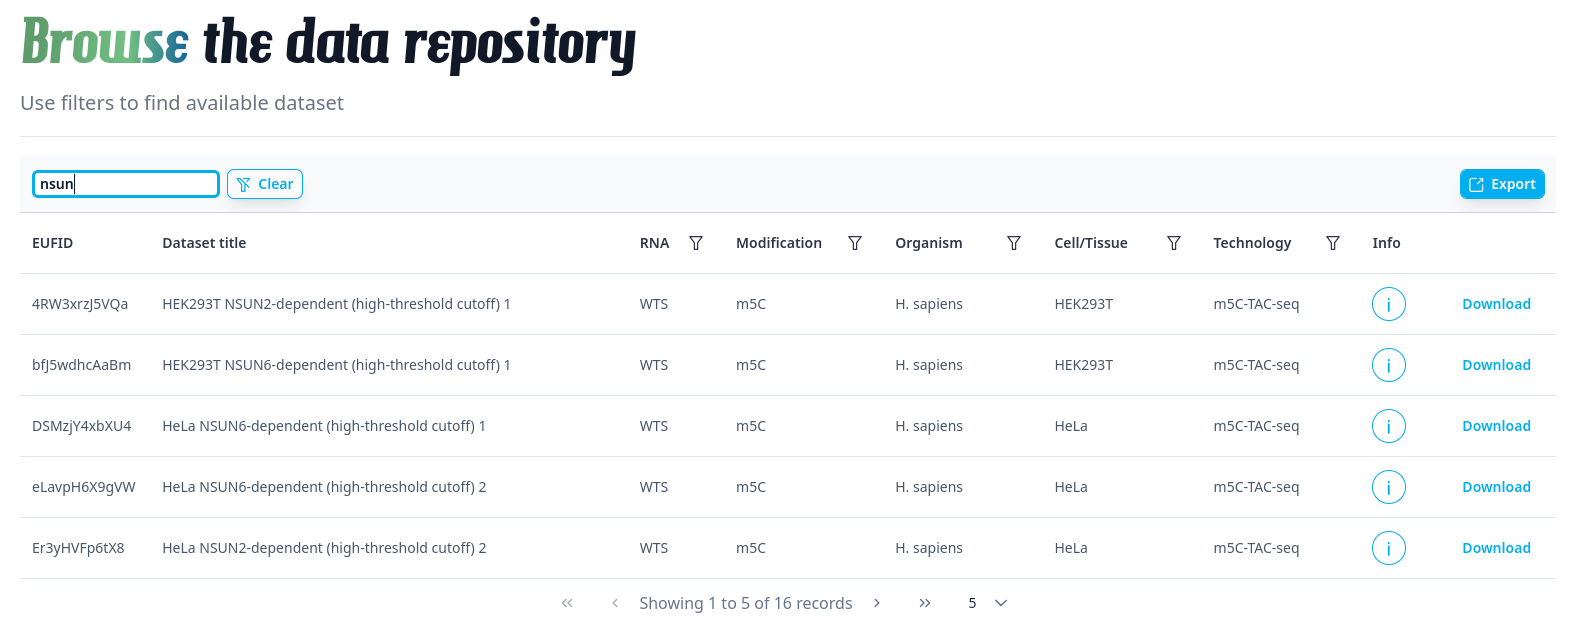Open the Modification column filter icon
Screen dimensions: 1582x632
(855, 243)
